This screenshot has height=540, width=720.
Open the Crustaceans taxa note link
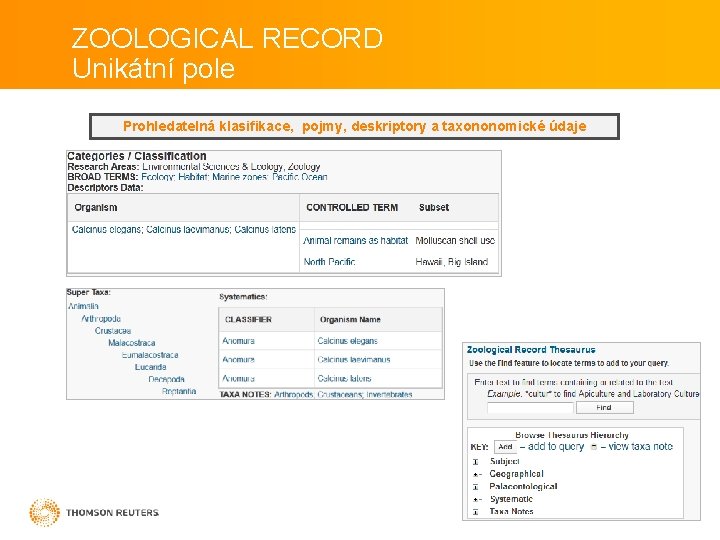click(340, 394)
